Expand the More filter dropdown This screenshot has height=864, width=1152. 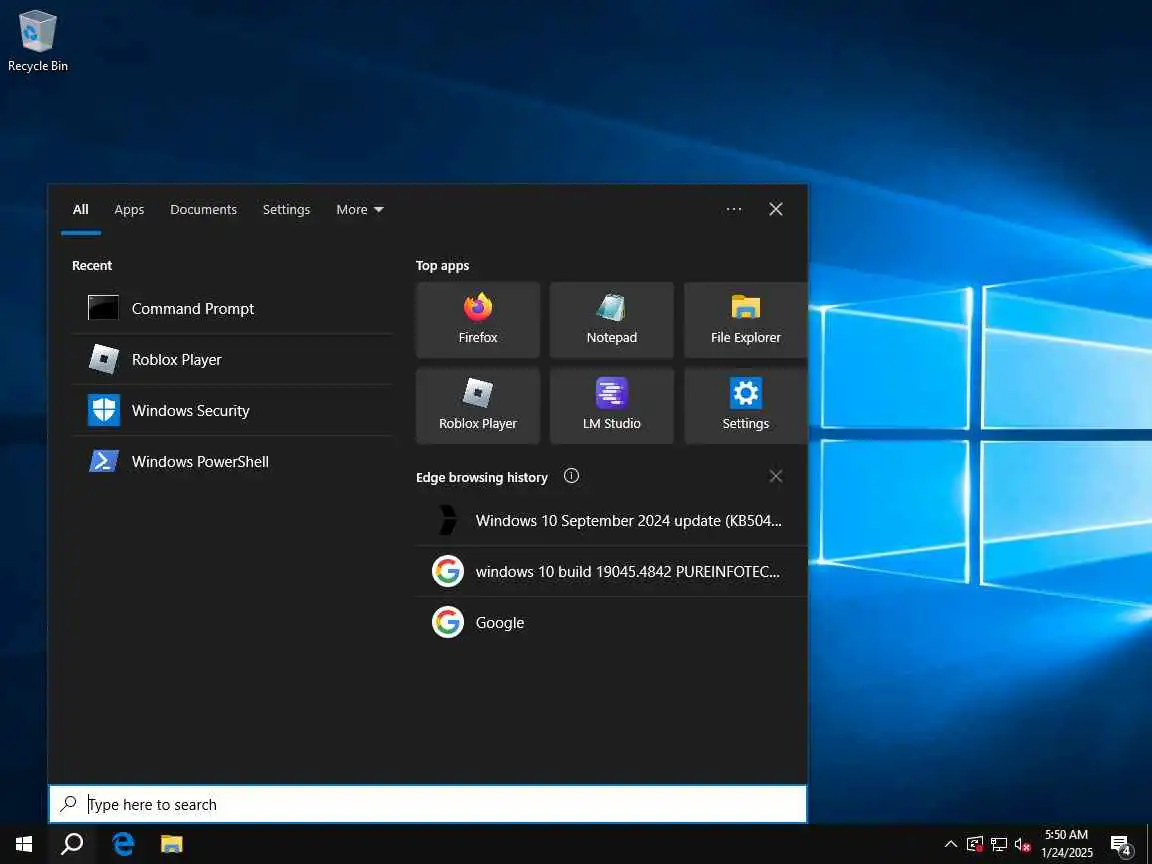[x=359, y=209]
